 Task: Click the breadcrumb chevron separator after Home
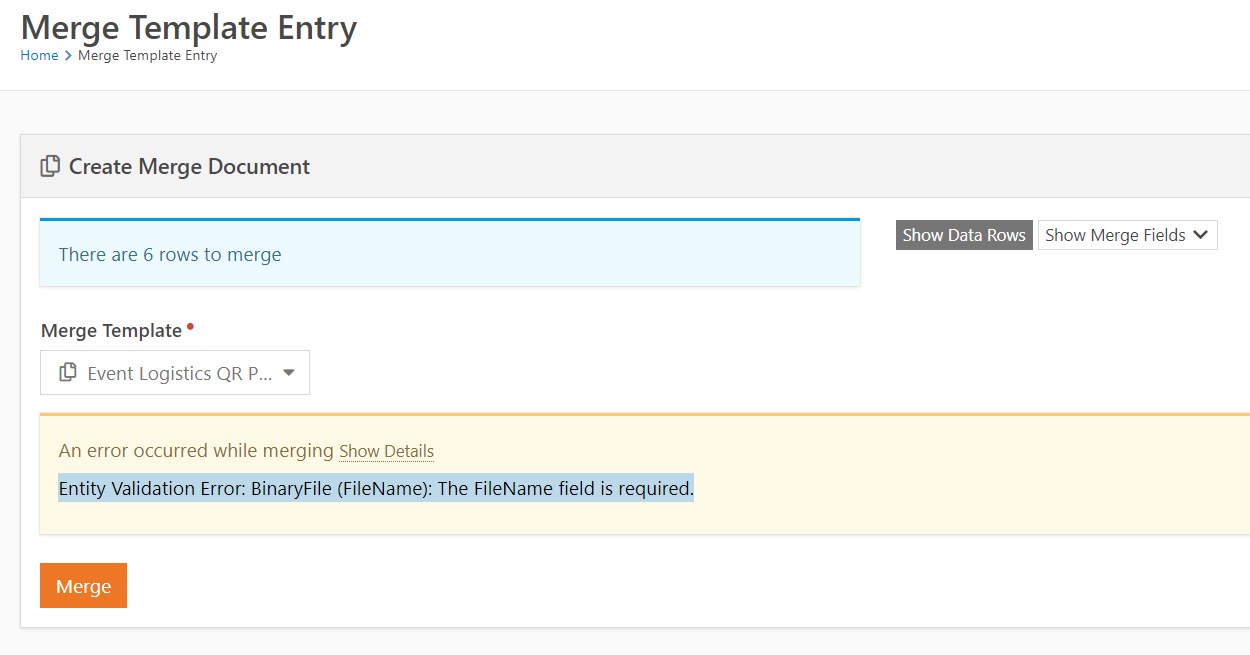coord(68,56)
